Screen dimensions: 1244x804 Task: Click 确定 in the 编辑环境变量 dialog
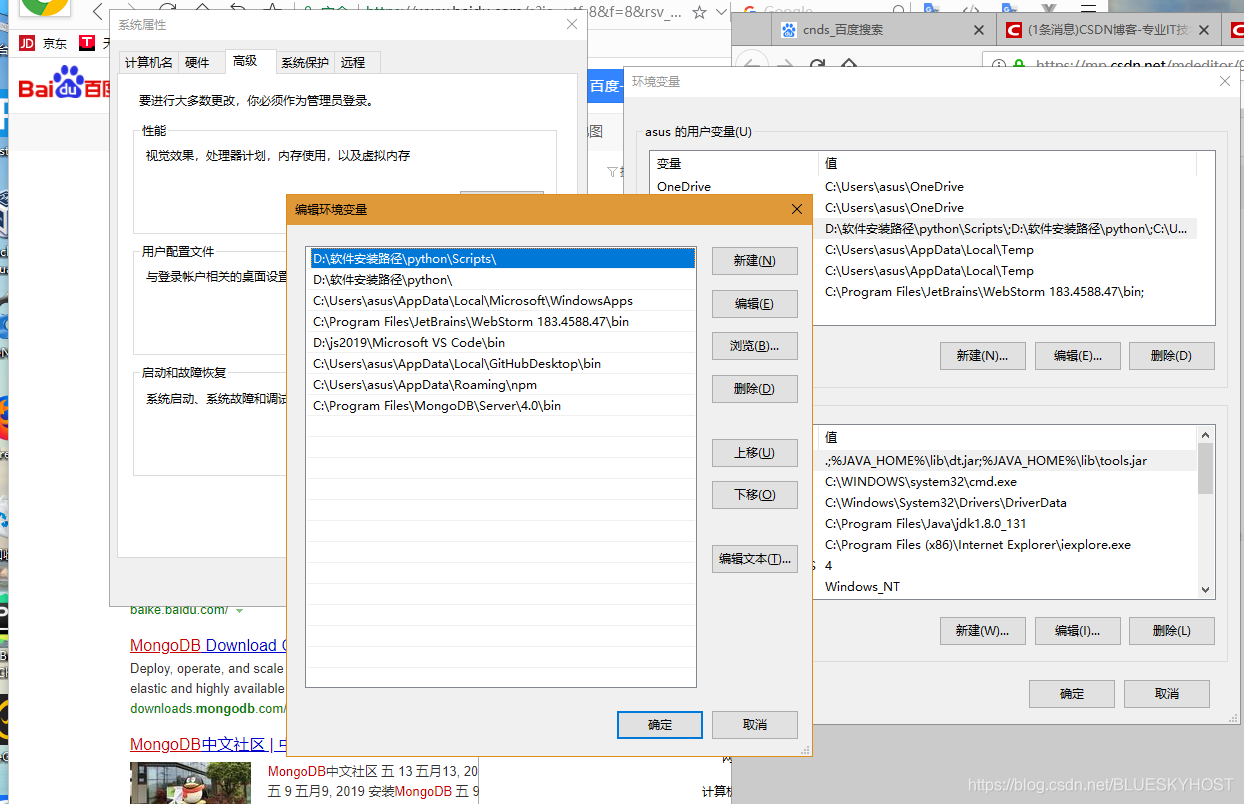click(x=659, y=725)
